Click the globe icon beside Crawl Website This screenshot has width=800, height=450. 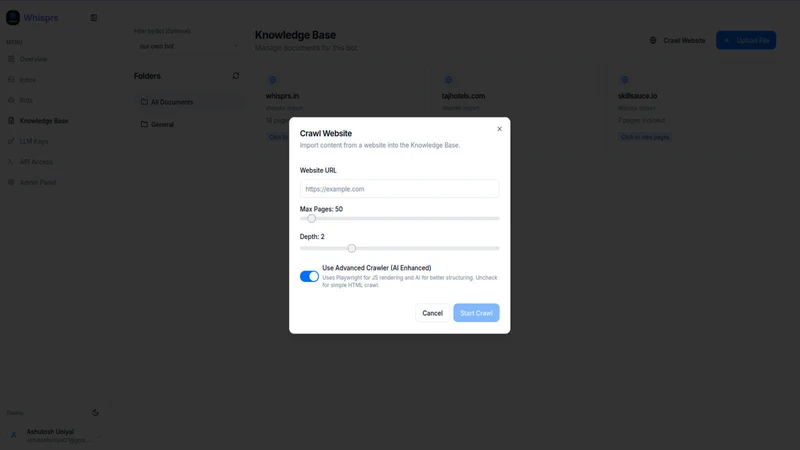(x=653, y=40)
